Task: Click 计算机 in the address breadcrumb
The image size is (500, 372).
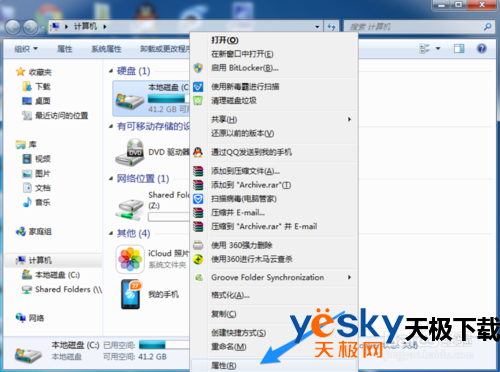Action: click(x=85, y=26)
